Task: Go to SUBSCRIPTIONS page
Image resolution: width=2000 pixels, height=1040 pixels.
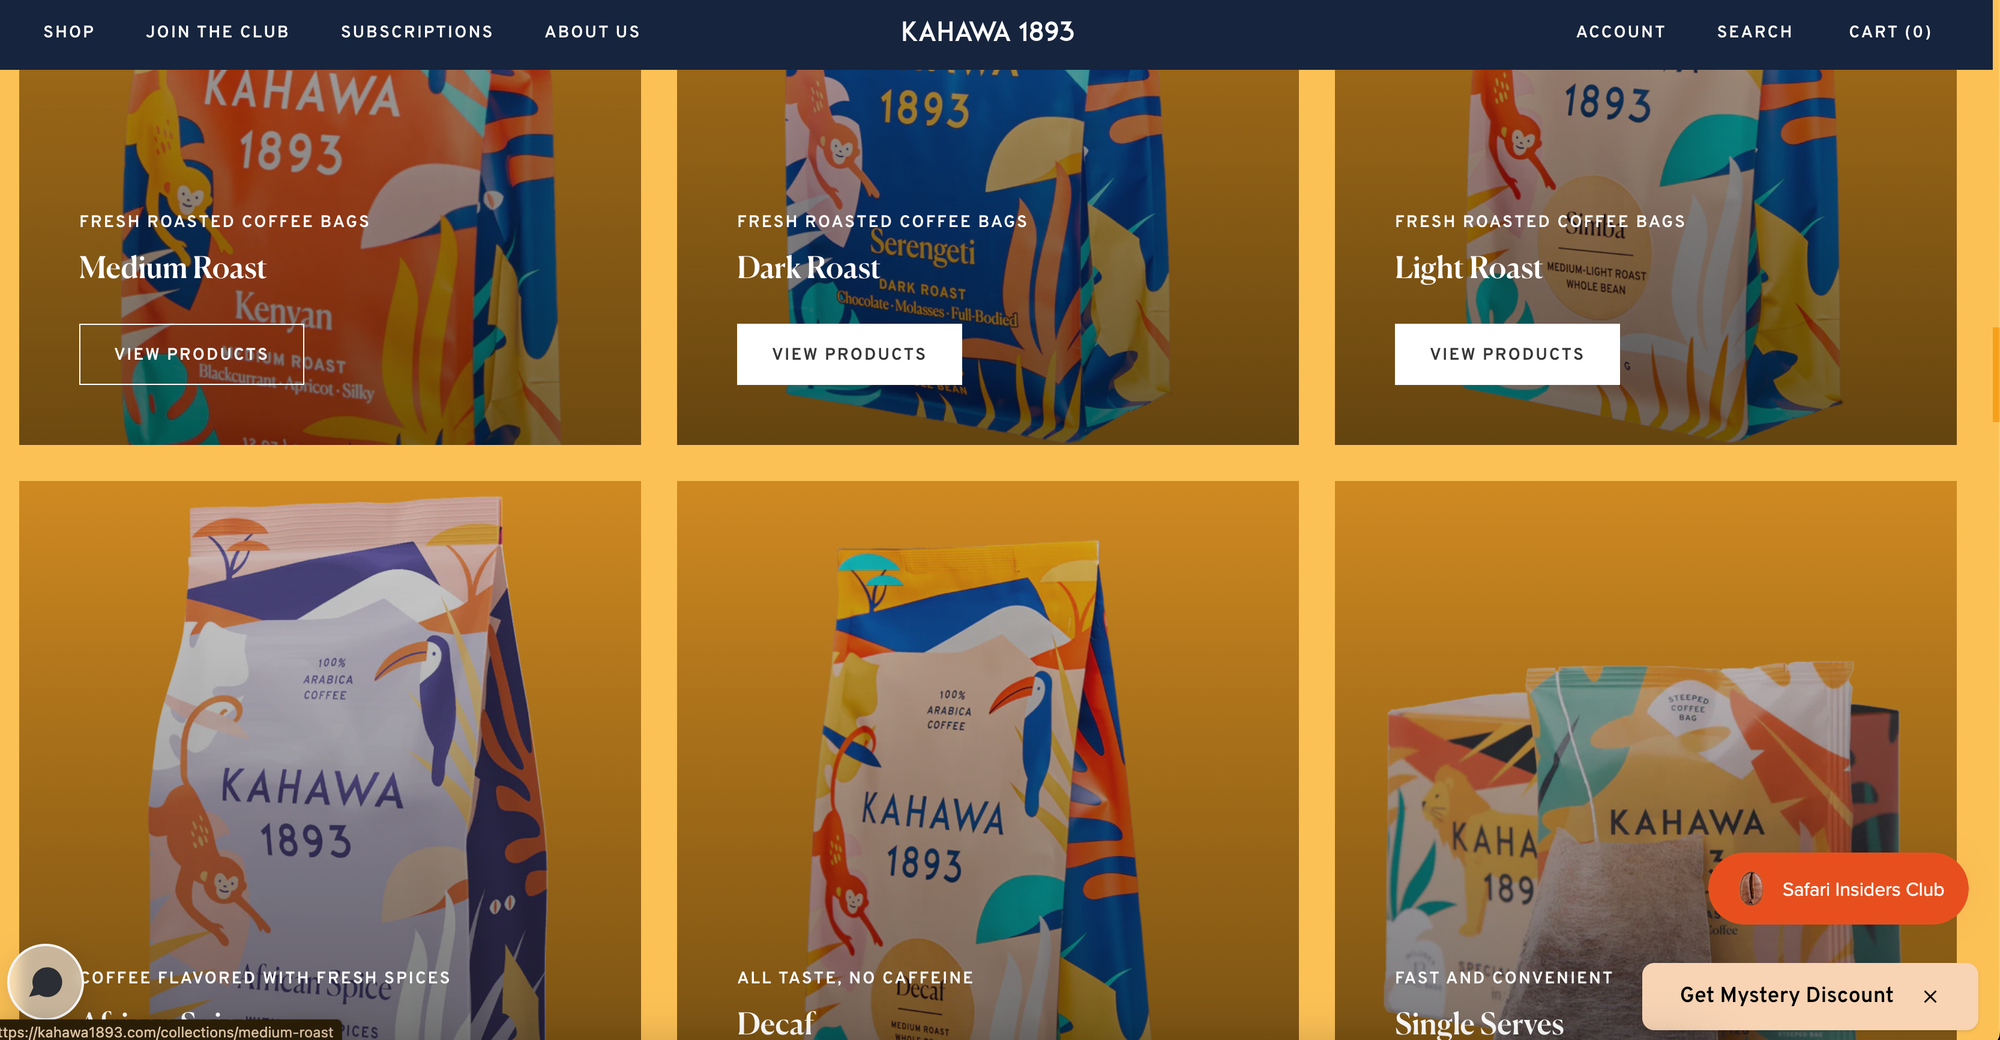Action: (417, 32)
